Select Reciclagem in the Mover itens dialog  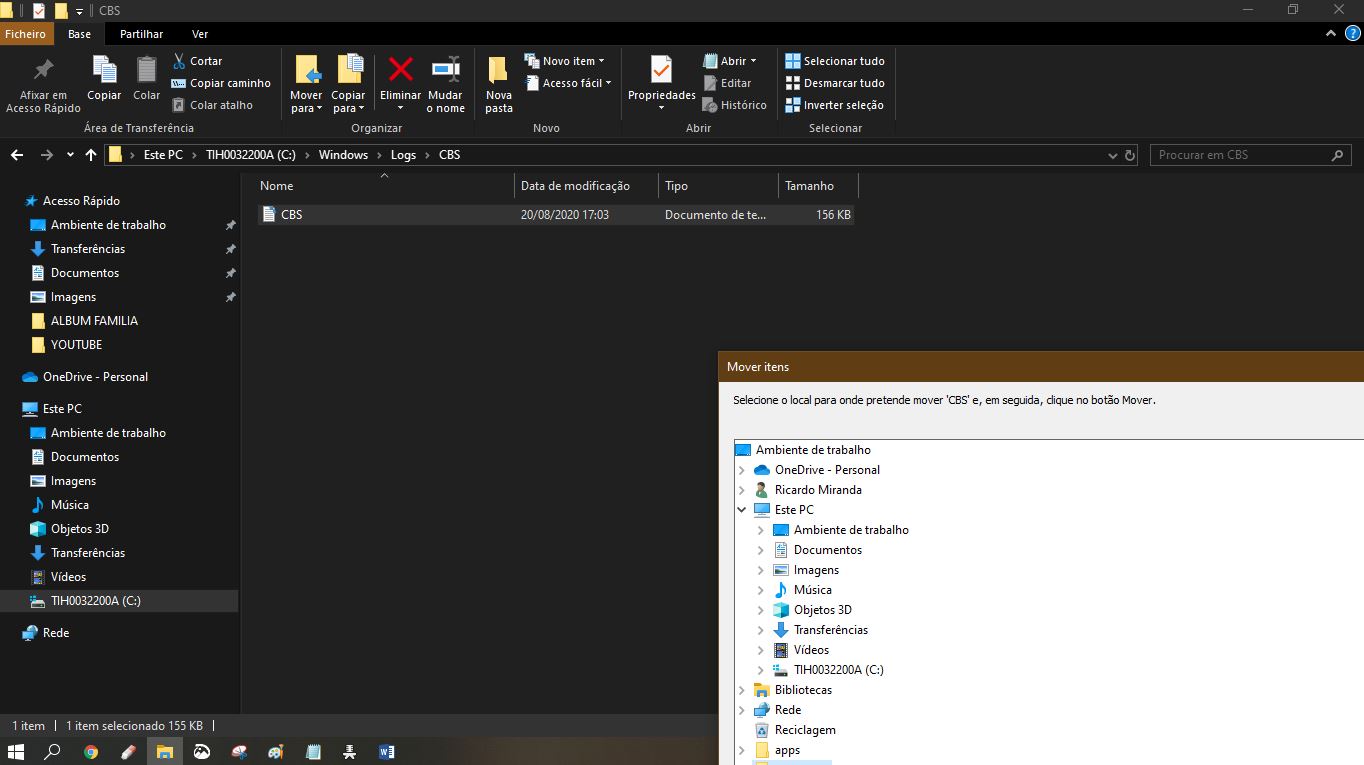[805, 730]
